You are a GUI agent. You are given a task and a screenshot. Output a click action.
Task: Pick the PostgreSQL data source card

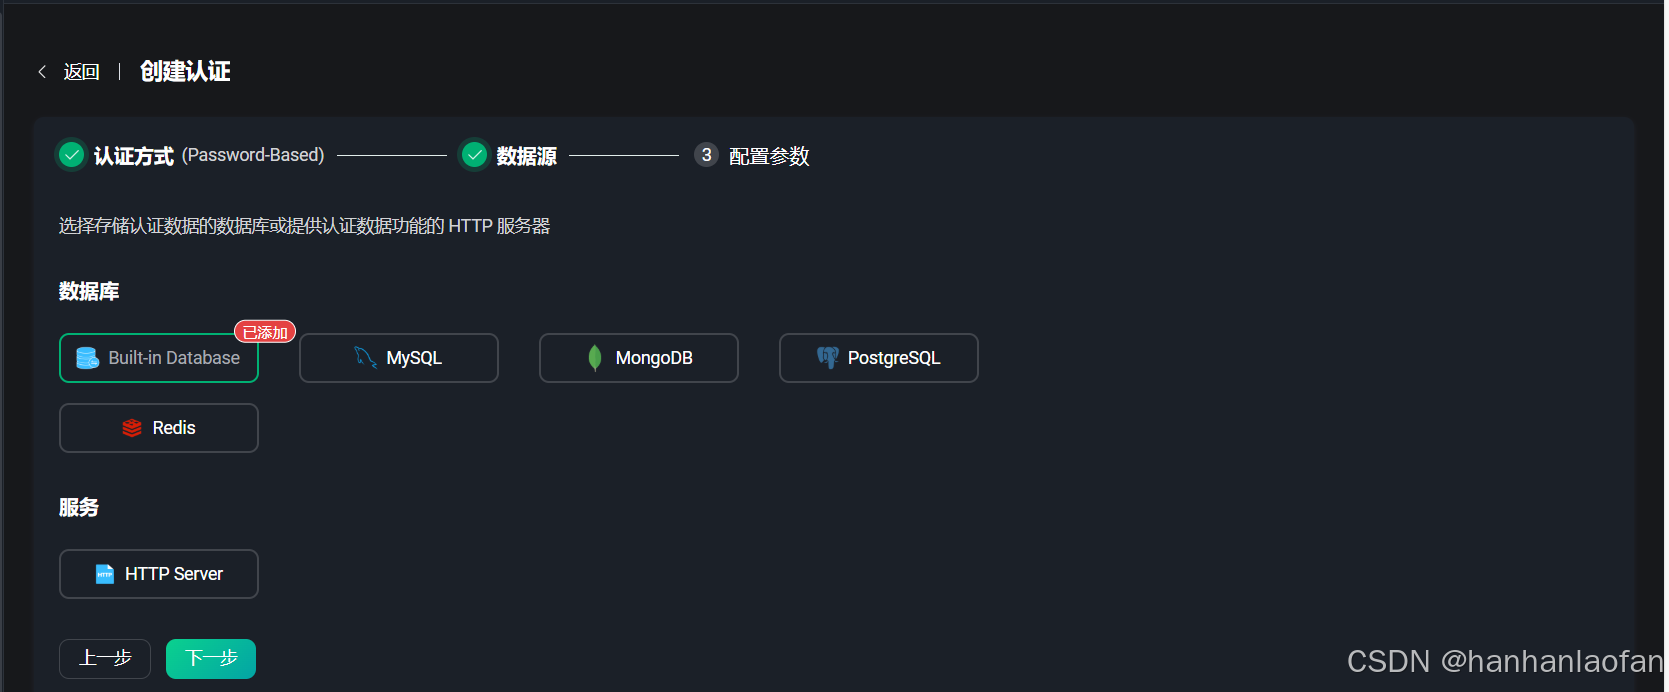tap(879, 358)
